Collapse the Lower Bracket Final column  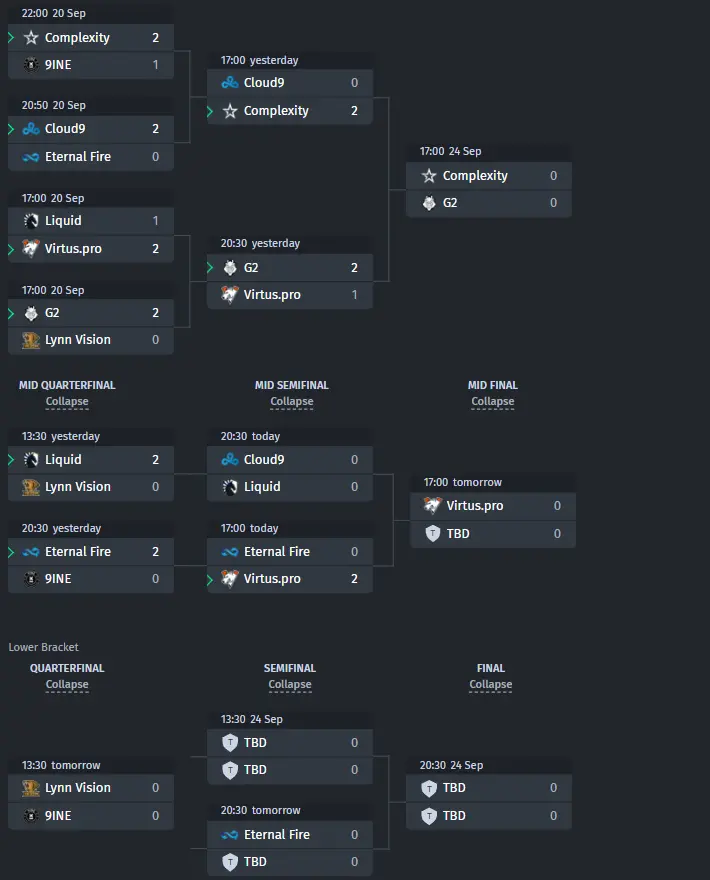(x=491, y=684)
